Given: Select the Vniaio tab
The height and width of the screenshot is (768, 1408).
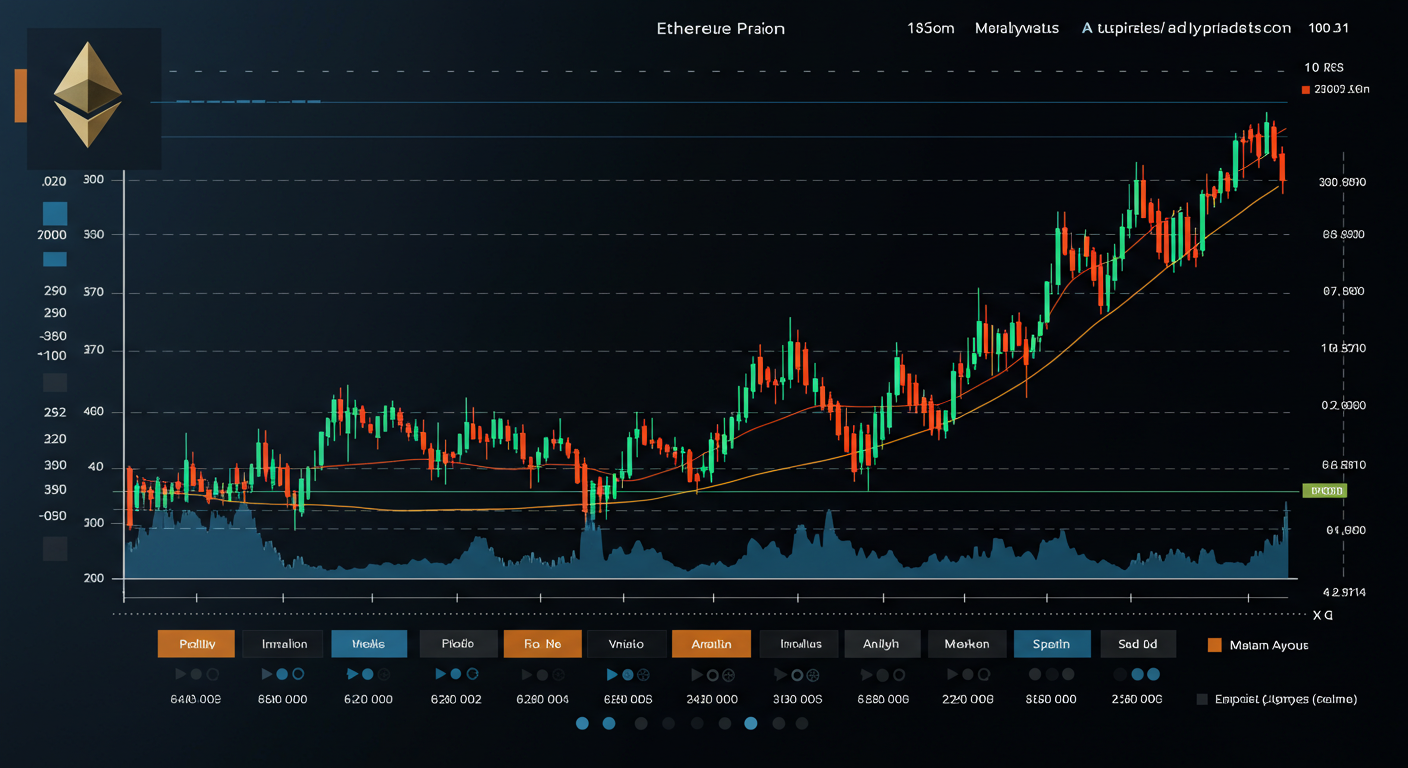Looking at the screenshot, I should (626, 644).
